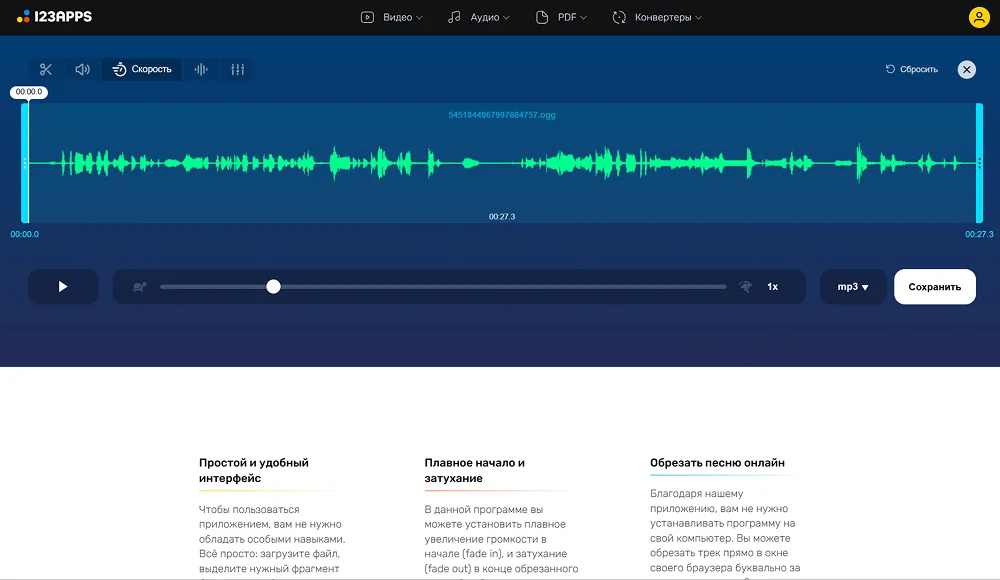1000x580 pixels.
Task: Click the right trim handle of waveform
Action: (x=979, y=163)
